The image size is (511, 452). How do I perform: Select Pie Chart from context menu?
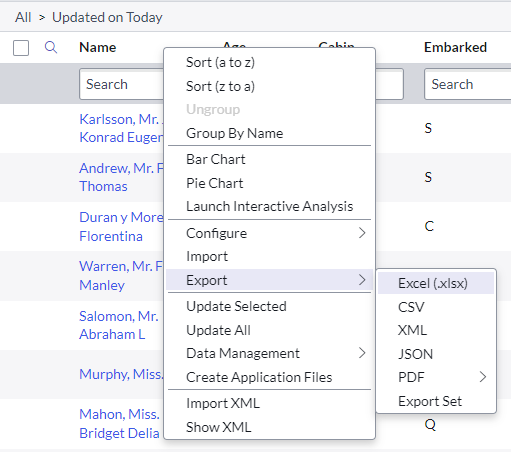(x=269, y=183)
